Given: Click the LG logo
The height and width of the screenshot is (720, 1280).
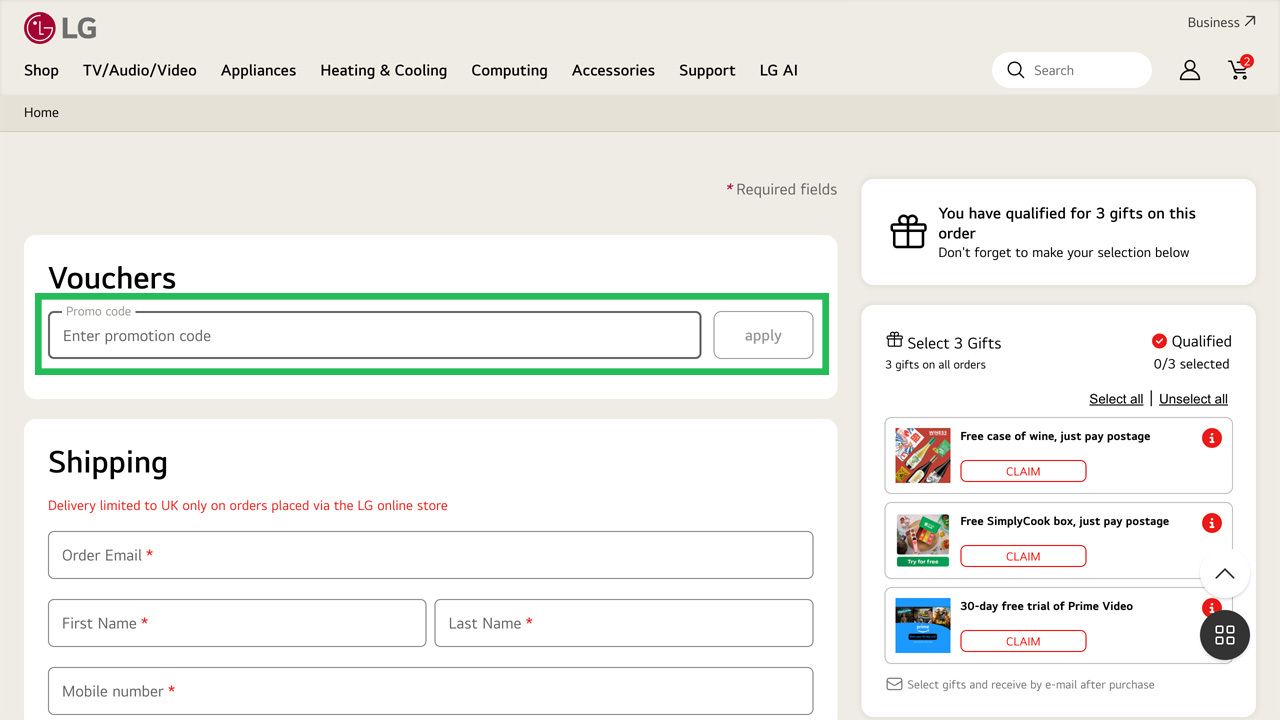Looking at the screenshot, I should point(60,28).
